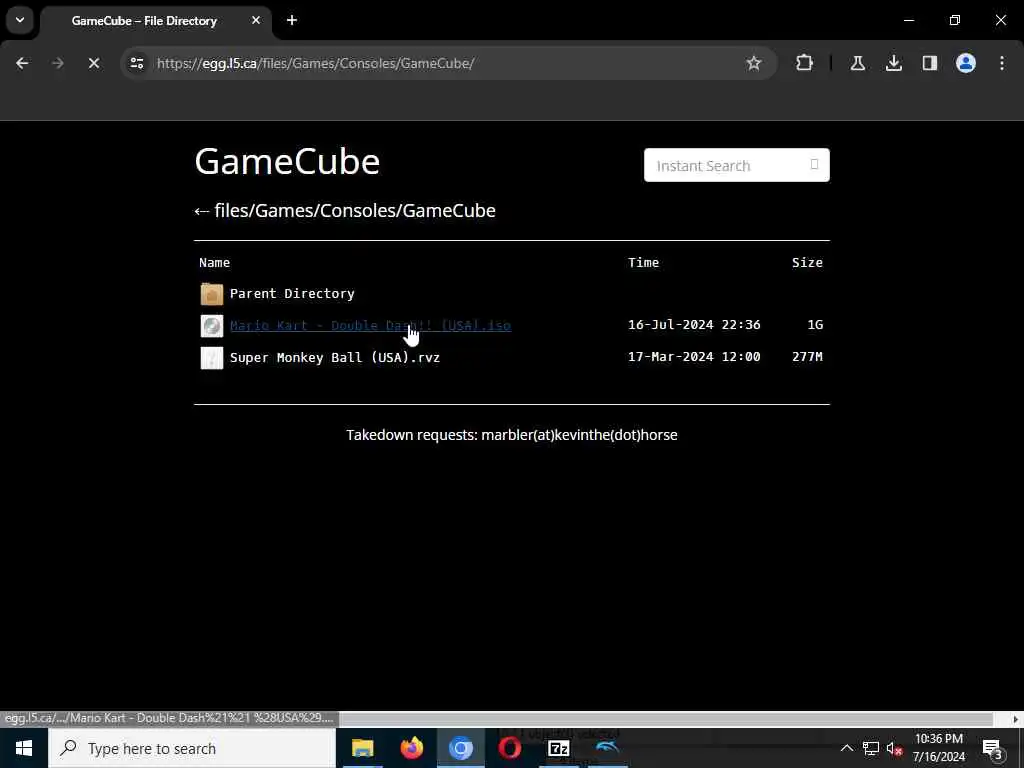Download Mario Kart - Double Dash!! (USA).iso
This screenshot has height=768, width=1024.
point(370,325)
